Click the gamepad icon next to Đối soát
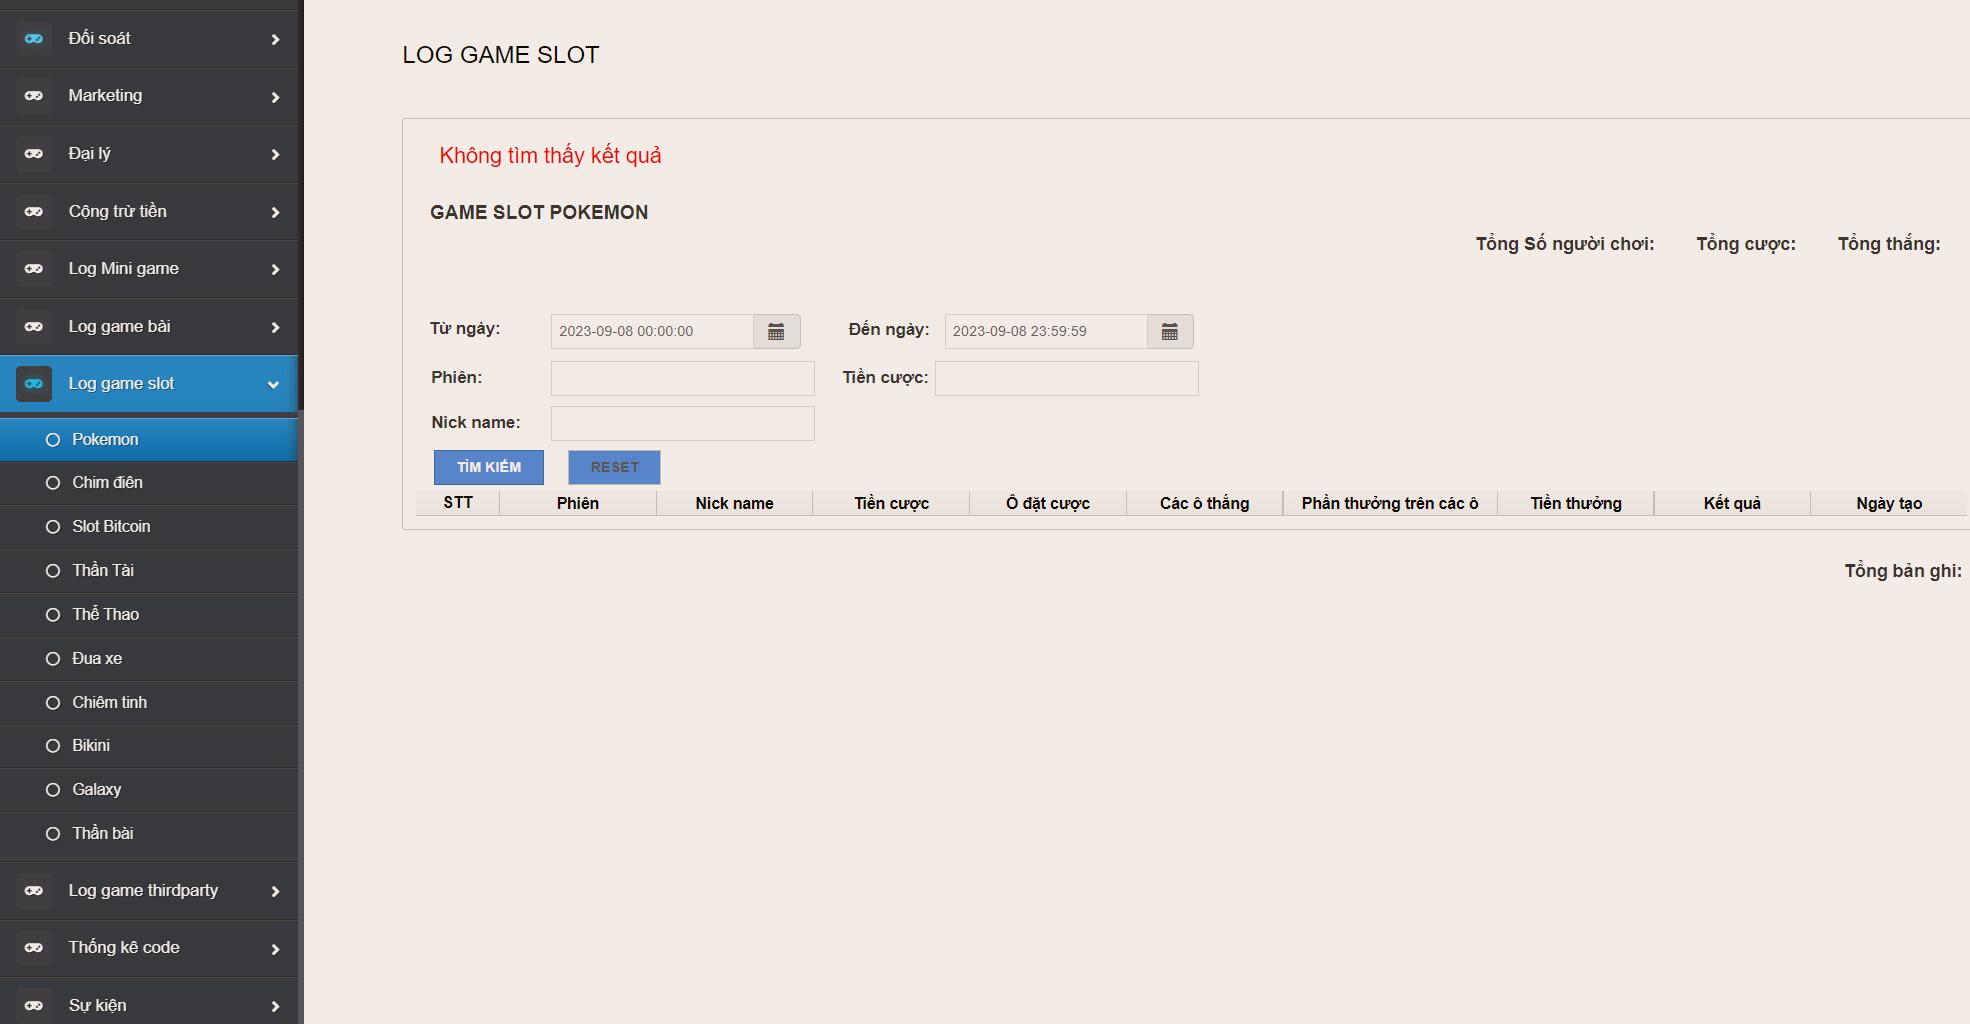This screenshot has height=1024, width=1970. click(34, 39)
